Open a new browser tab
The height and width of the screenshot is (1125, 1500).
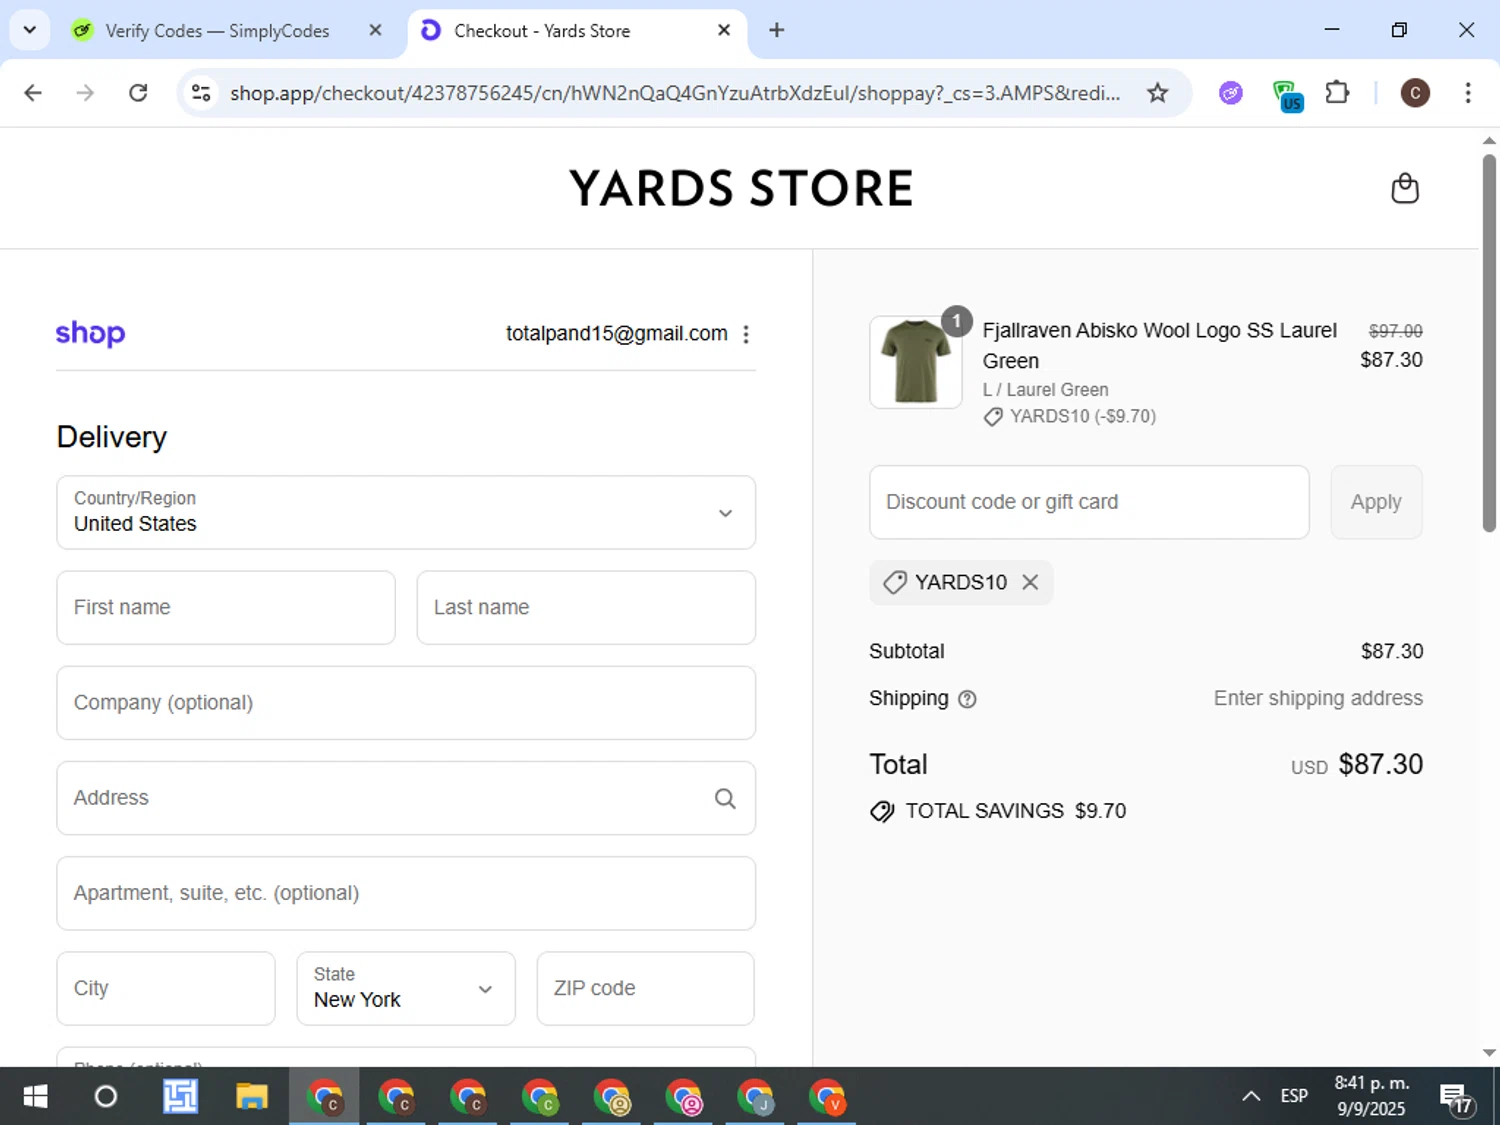tap(776, 30)
